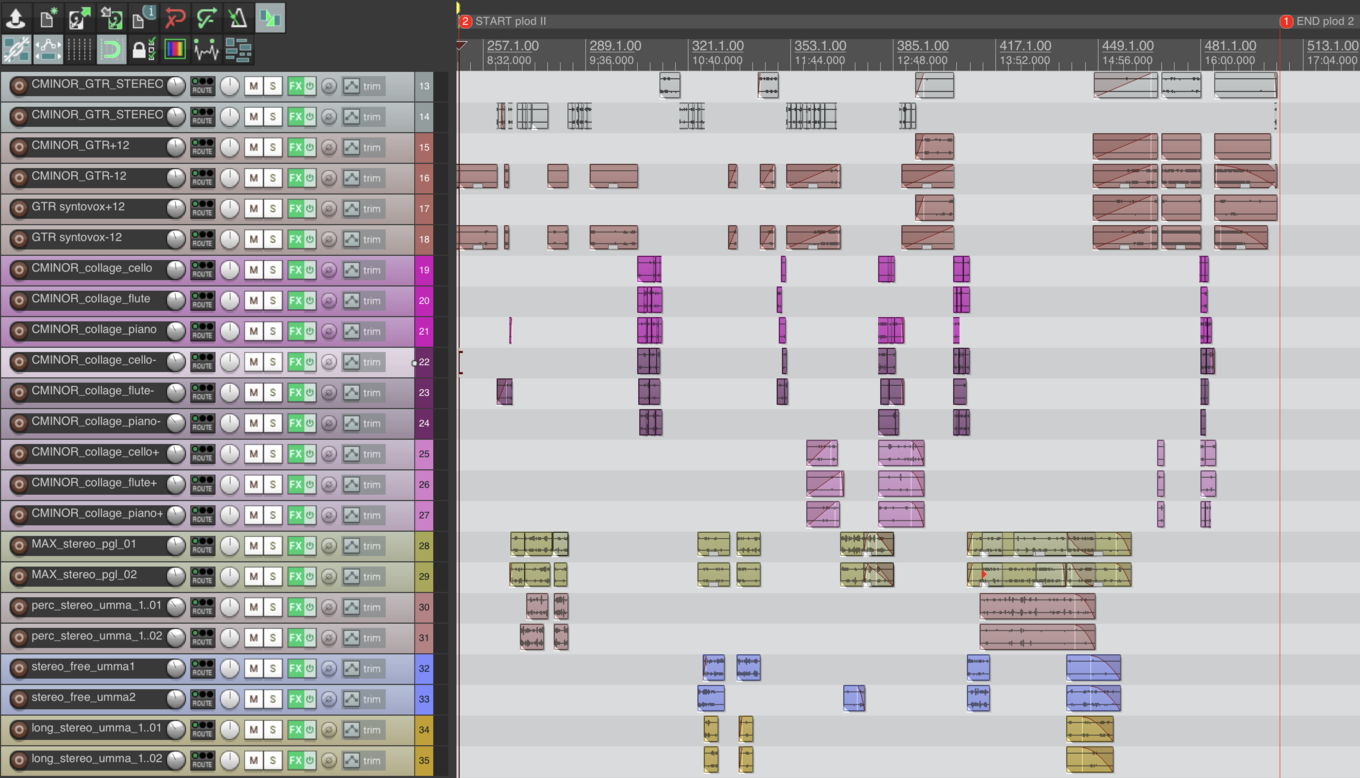Open trim automation mode on GTR syntovox+12
Screen dimensions: 1360x778
pos(372,209)
